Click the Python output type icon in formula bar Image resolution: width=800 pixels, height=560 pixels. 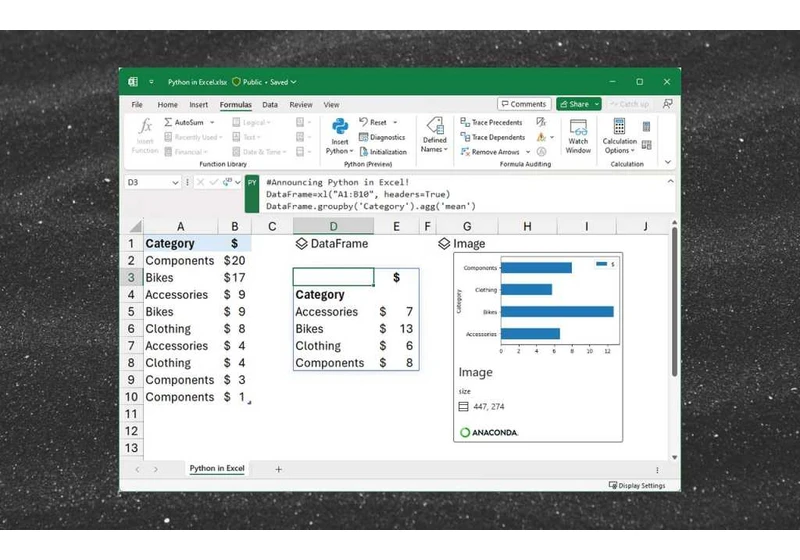228,182
